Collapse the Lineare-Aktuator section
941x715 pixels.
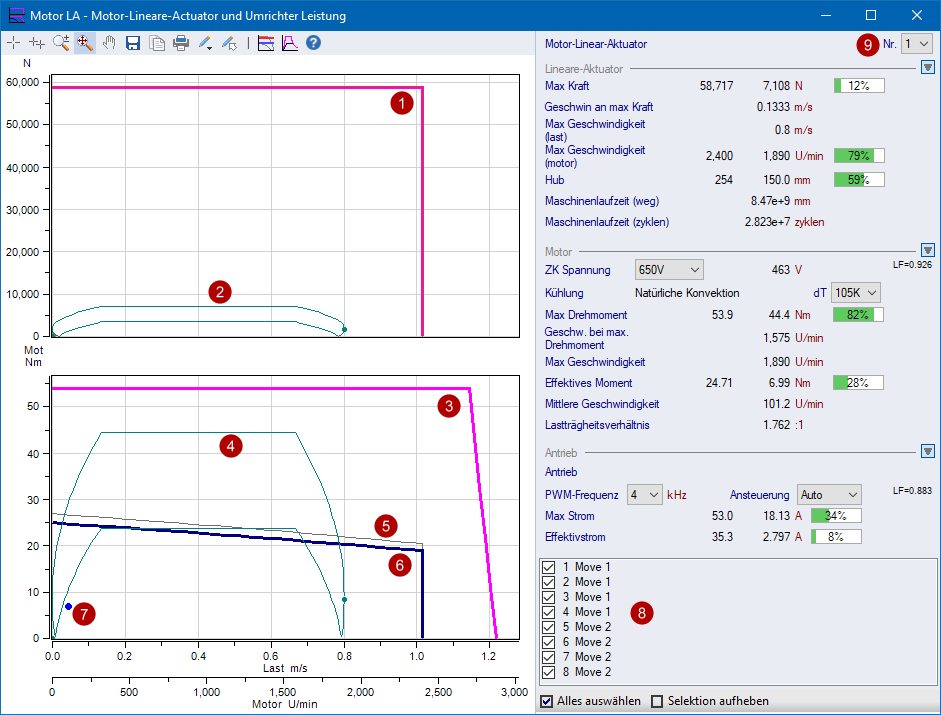(x=927, y=68)
